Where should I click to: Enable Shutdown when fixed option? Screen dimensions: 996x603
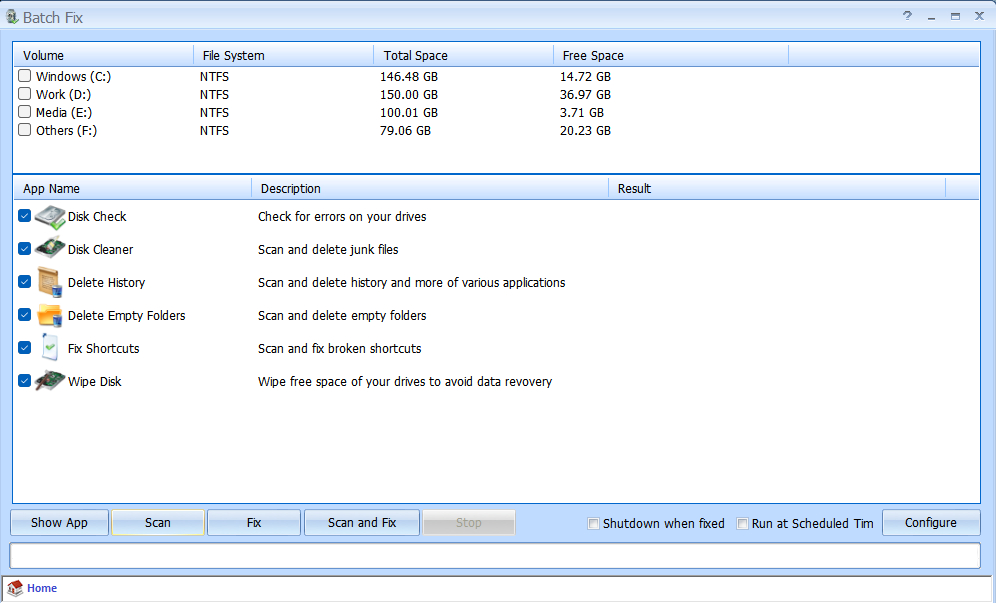[593, 523]
